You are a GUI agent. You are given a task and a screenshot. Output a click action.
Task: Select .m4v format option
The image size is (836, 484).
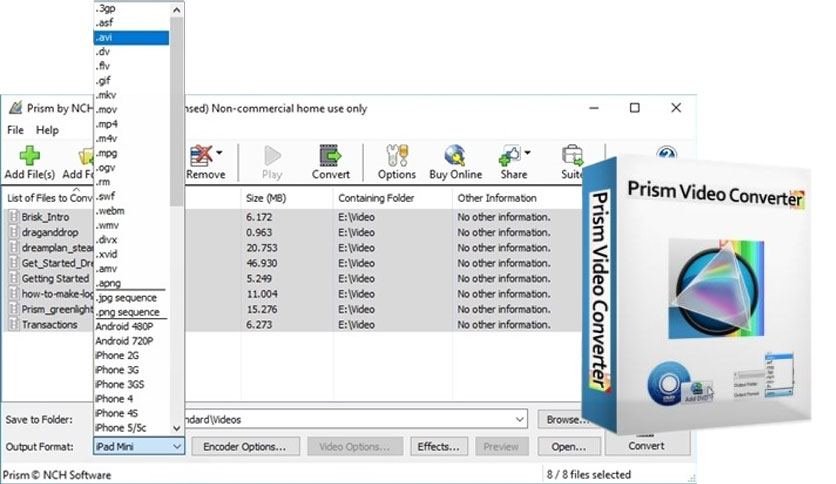pos(132,139)
